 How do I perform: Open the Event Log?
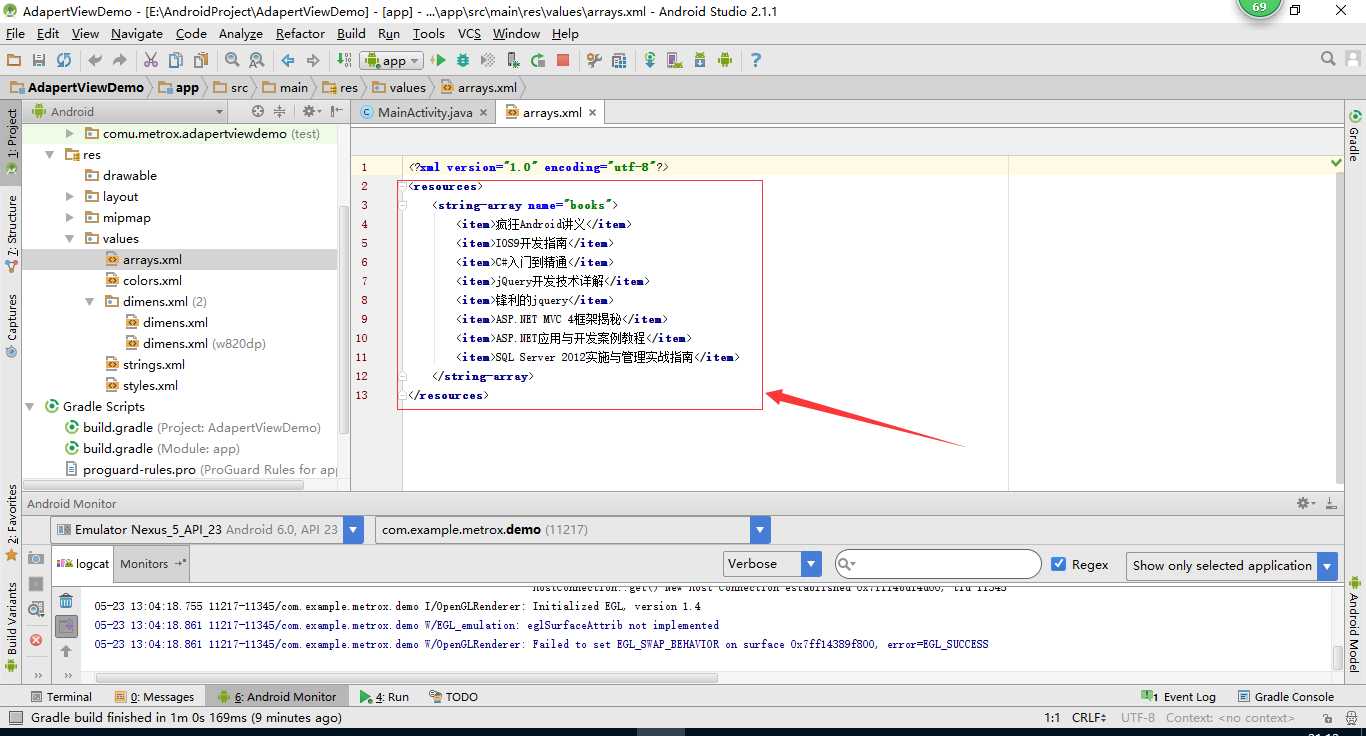point(1178,697)
